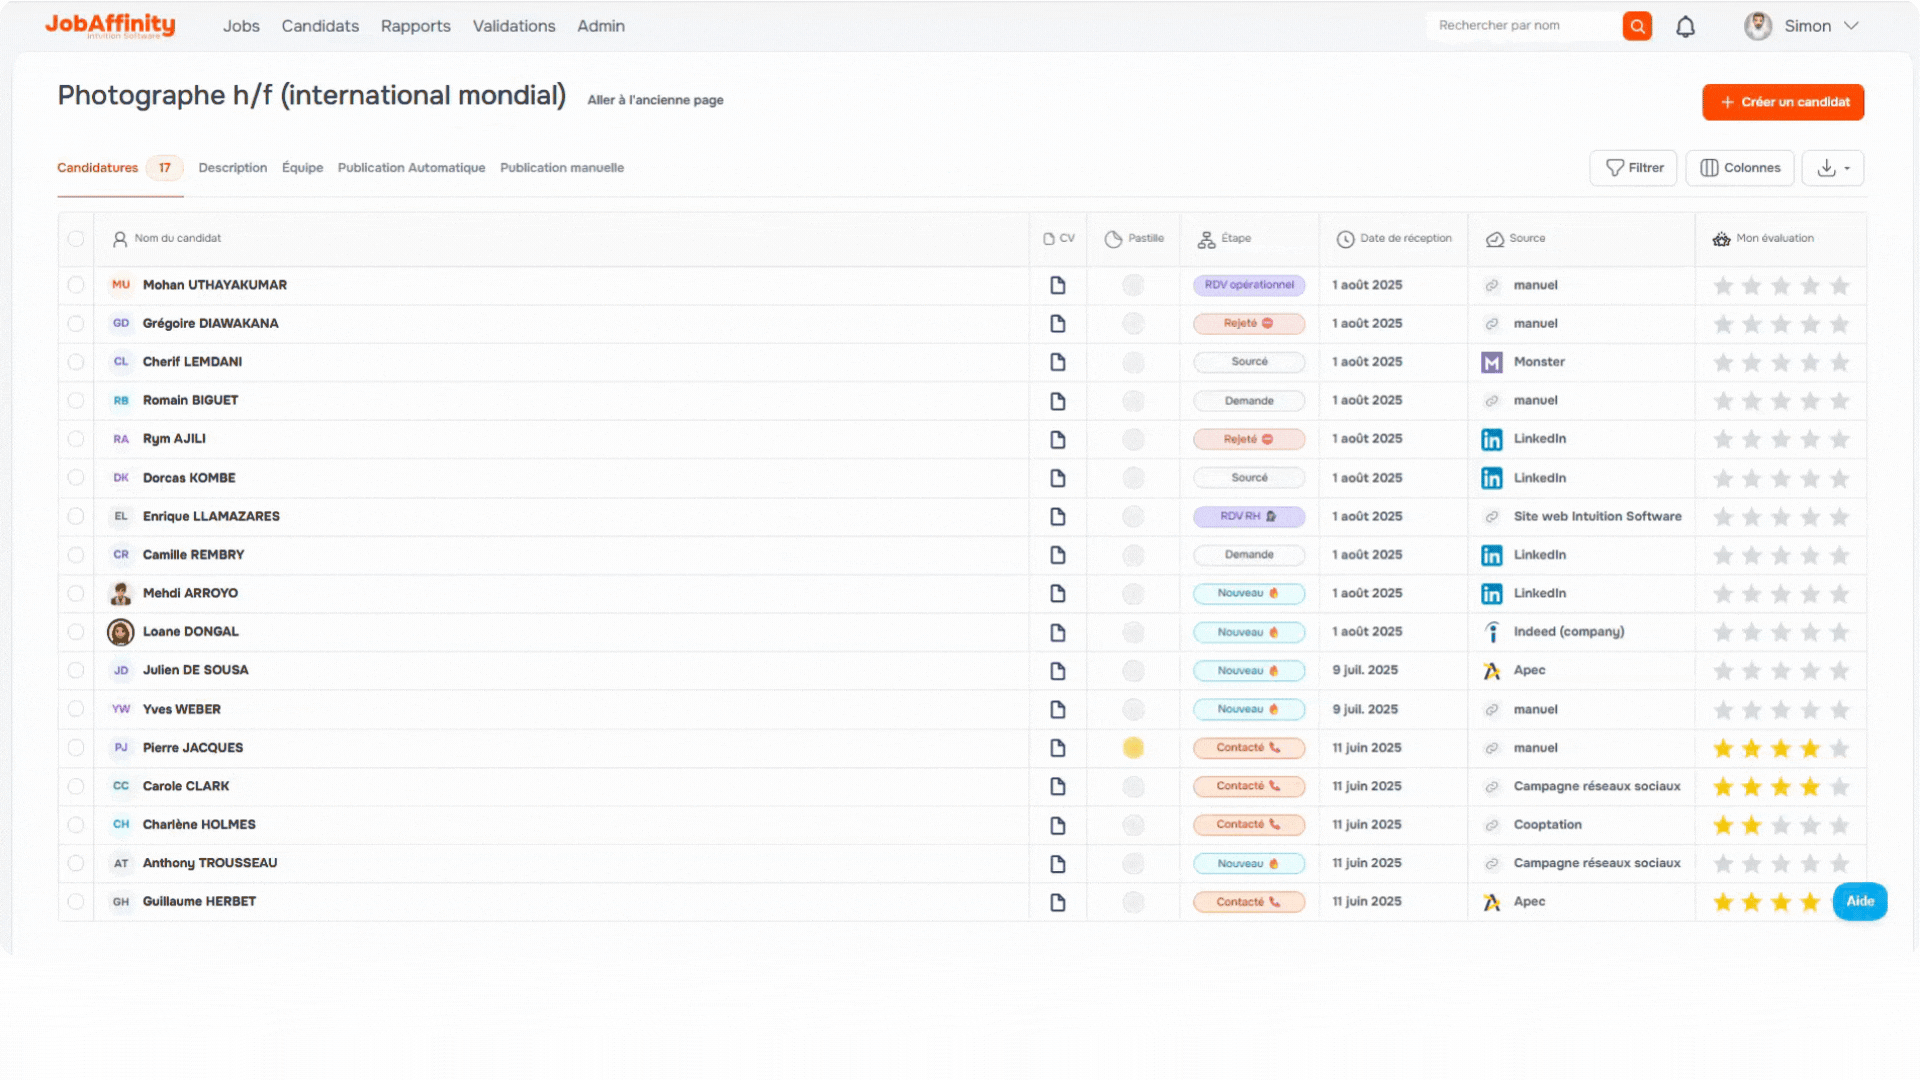Click the LinkedIn icon for Rym AJILI
The image size is (1920, 1080).
[x=1491, y=440]
